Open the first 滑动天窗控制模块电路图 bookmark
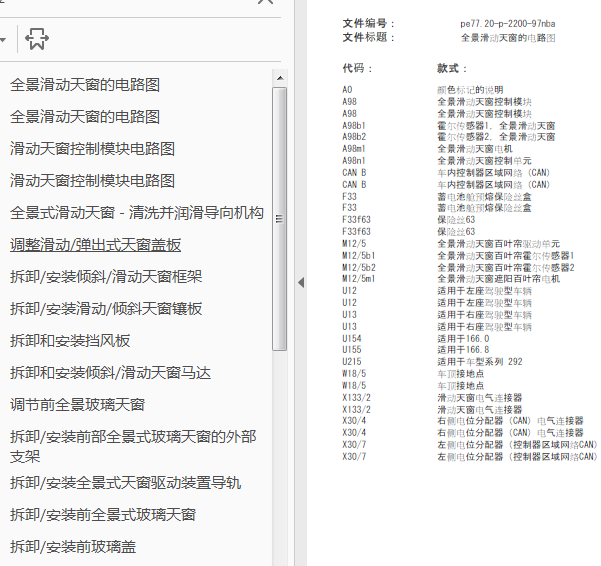 point(92,149)
